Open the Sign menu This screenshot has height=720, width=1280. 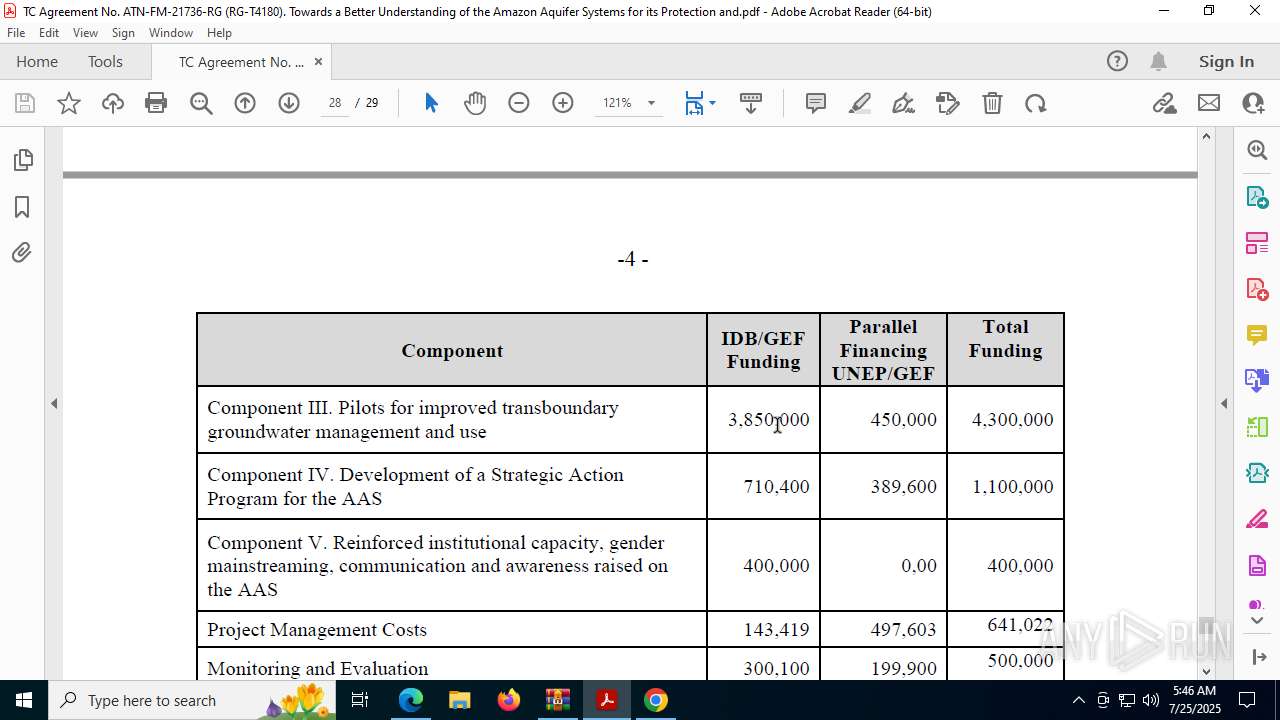[123, 33]
